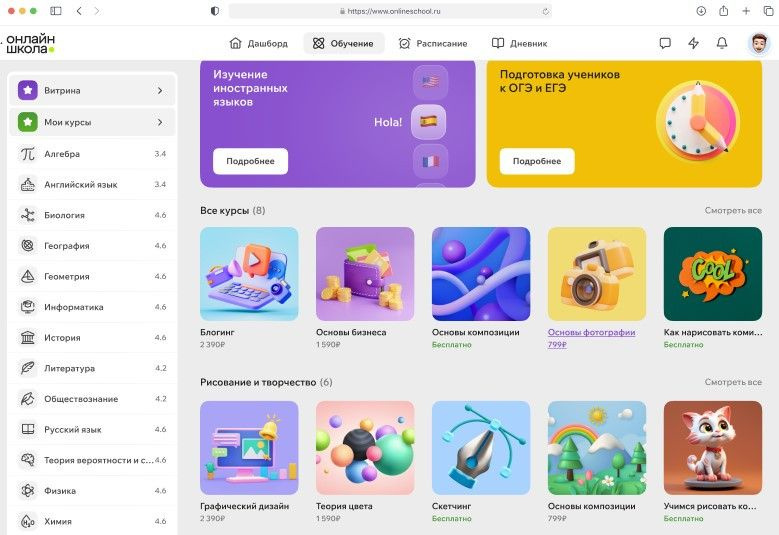Open the Основы фотографии course link

pos(591,332)
